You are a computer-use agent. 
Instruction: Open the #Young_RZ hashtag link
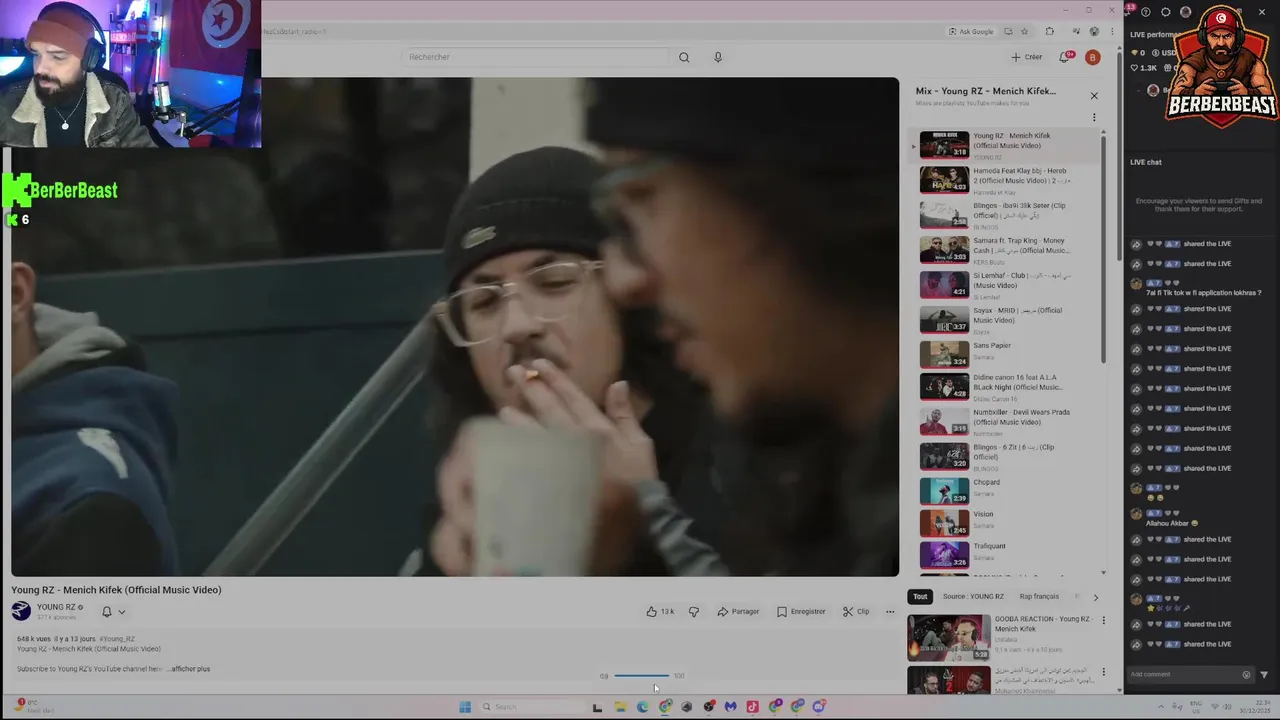117,639
